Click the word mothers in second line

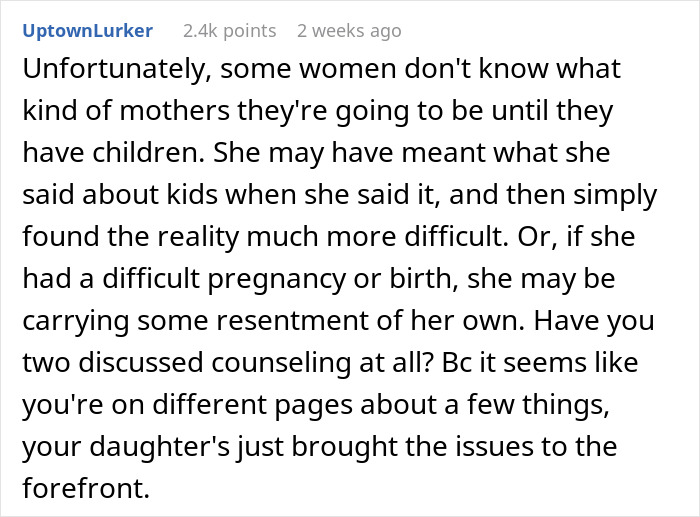click(x=175, y=110)
